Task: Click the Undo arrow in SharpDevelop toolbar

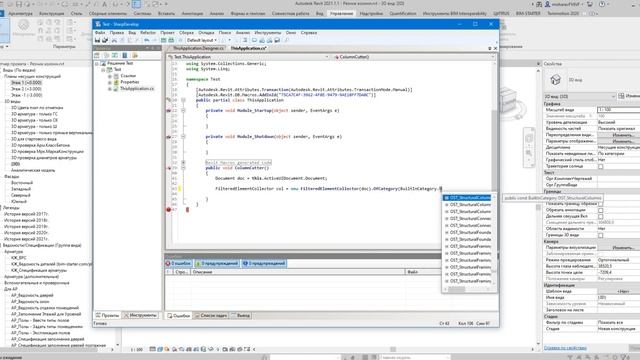Action: click(147, 40)
